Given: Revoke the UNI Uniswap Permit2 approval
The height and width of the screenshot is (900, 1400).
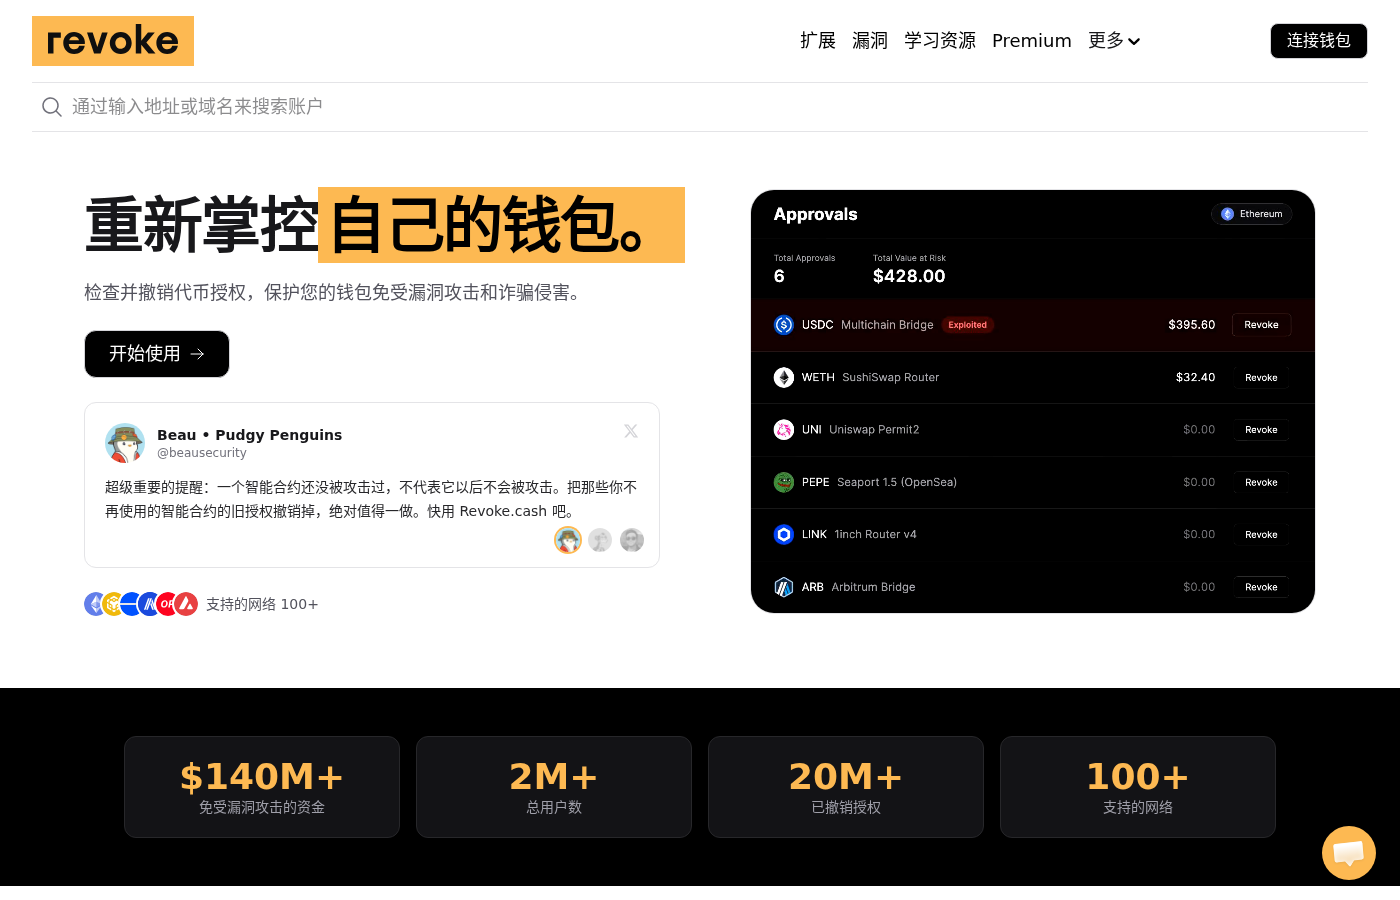Looking at the screenshot, I should [1261, 430].
